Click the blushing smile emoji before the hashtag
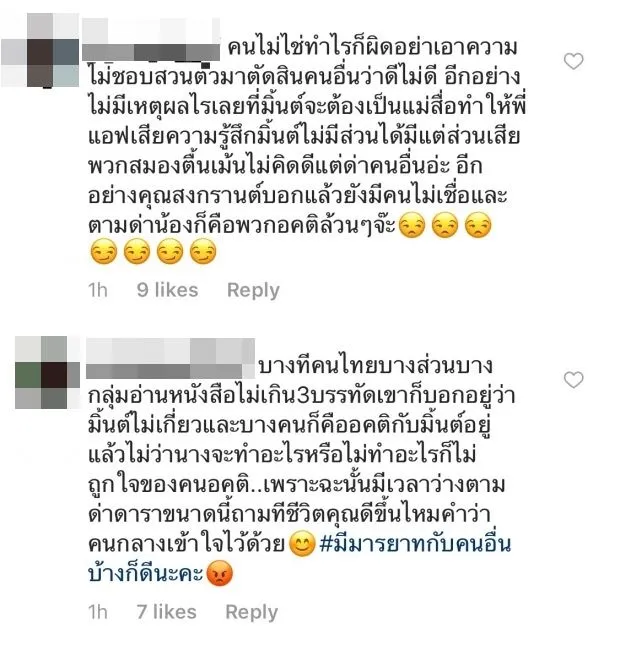The height and width of the screenshot is (645, 620). 302,544
